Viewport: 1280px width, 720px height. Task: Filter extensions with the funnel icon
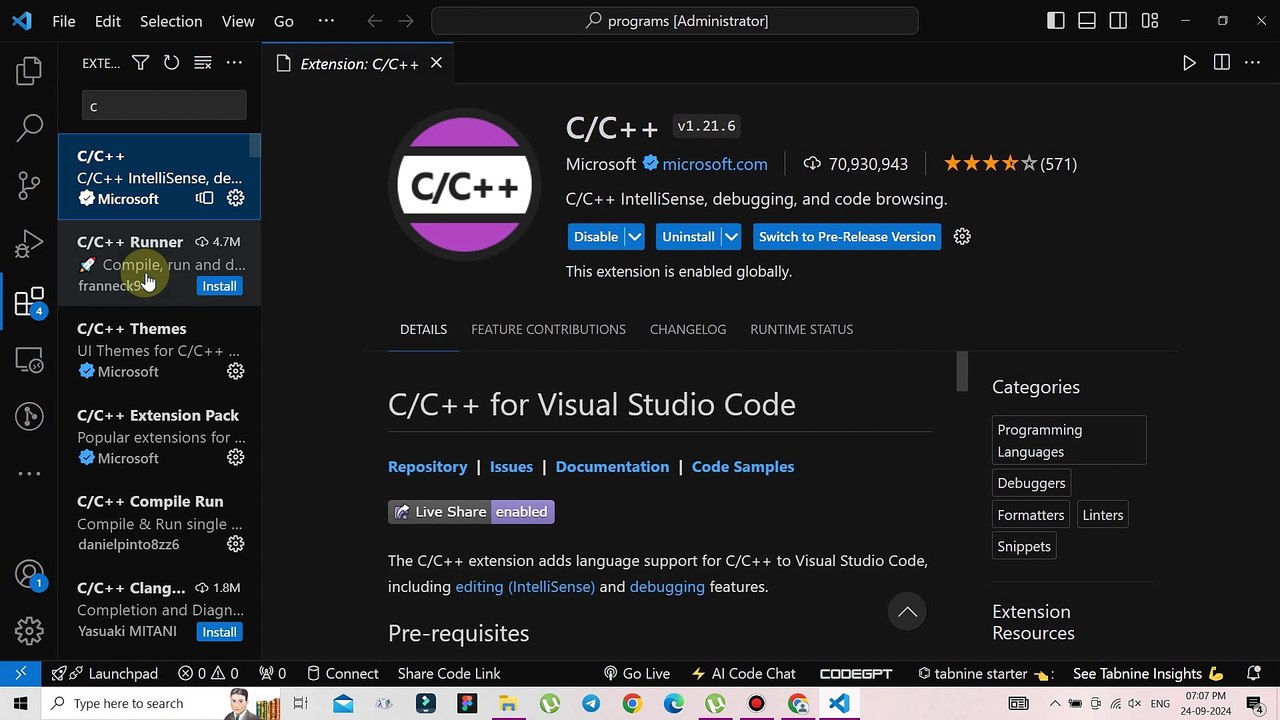[x=141, y=63]
